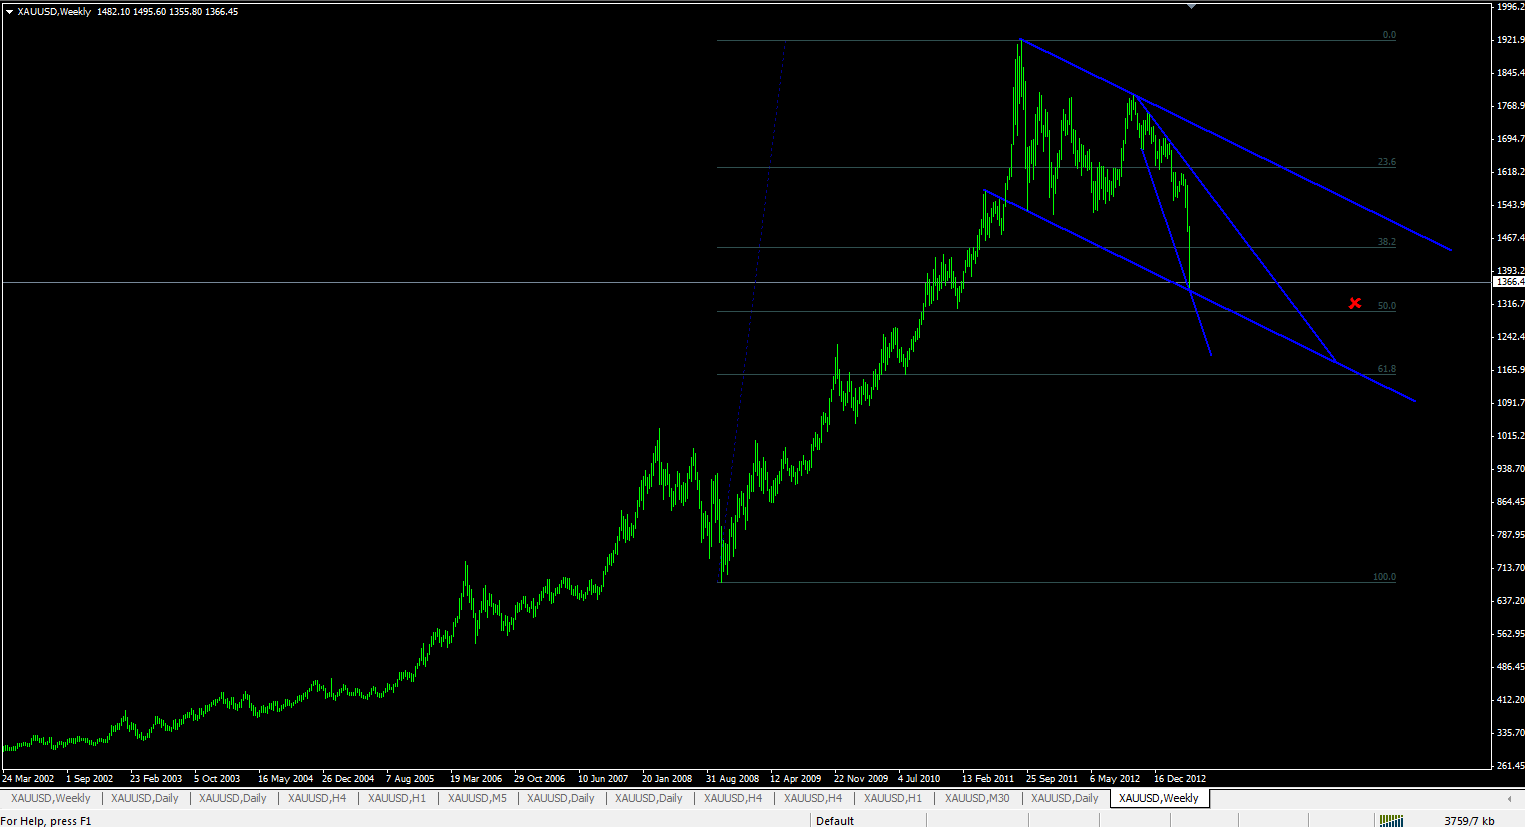The height and width of the screenshot is (827, 1525).
Task: Click the 3759/7 kb traffic indicator
Action: (1469, 821)
